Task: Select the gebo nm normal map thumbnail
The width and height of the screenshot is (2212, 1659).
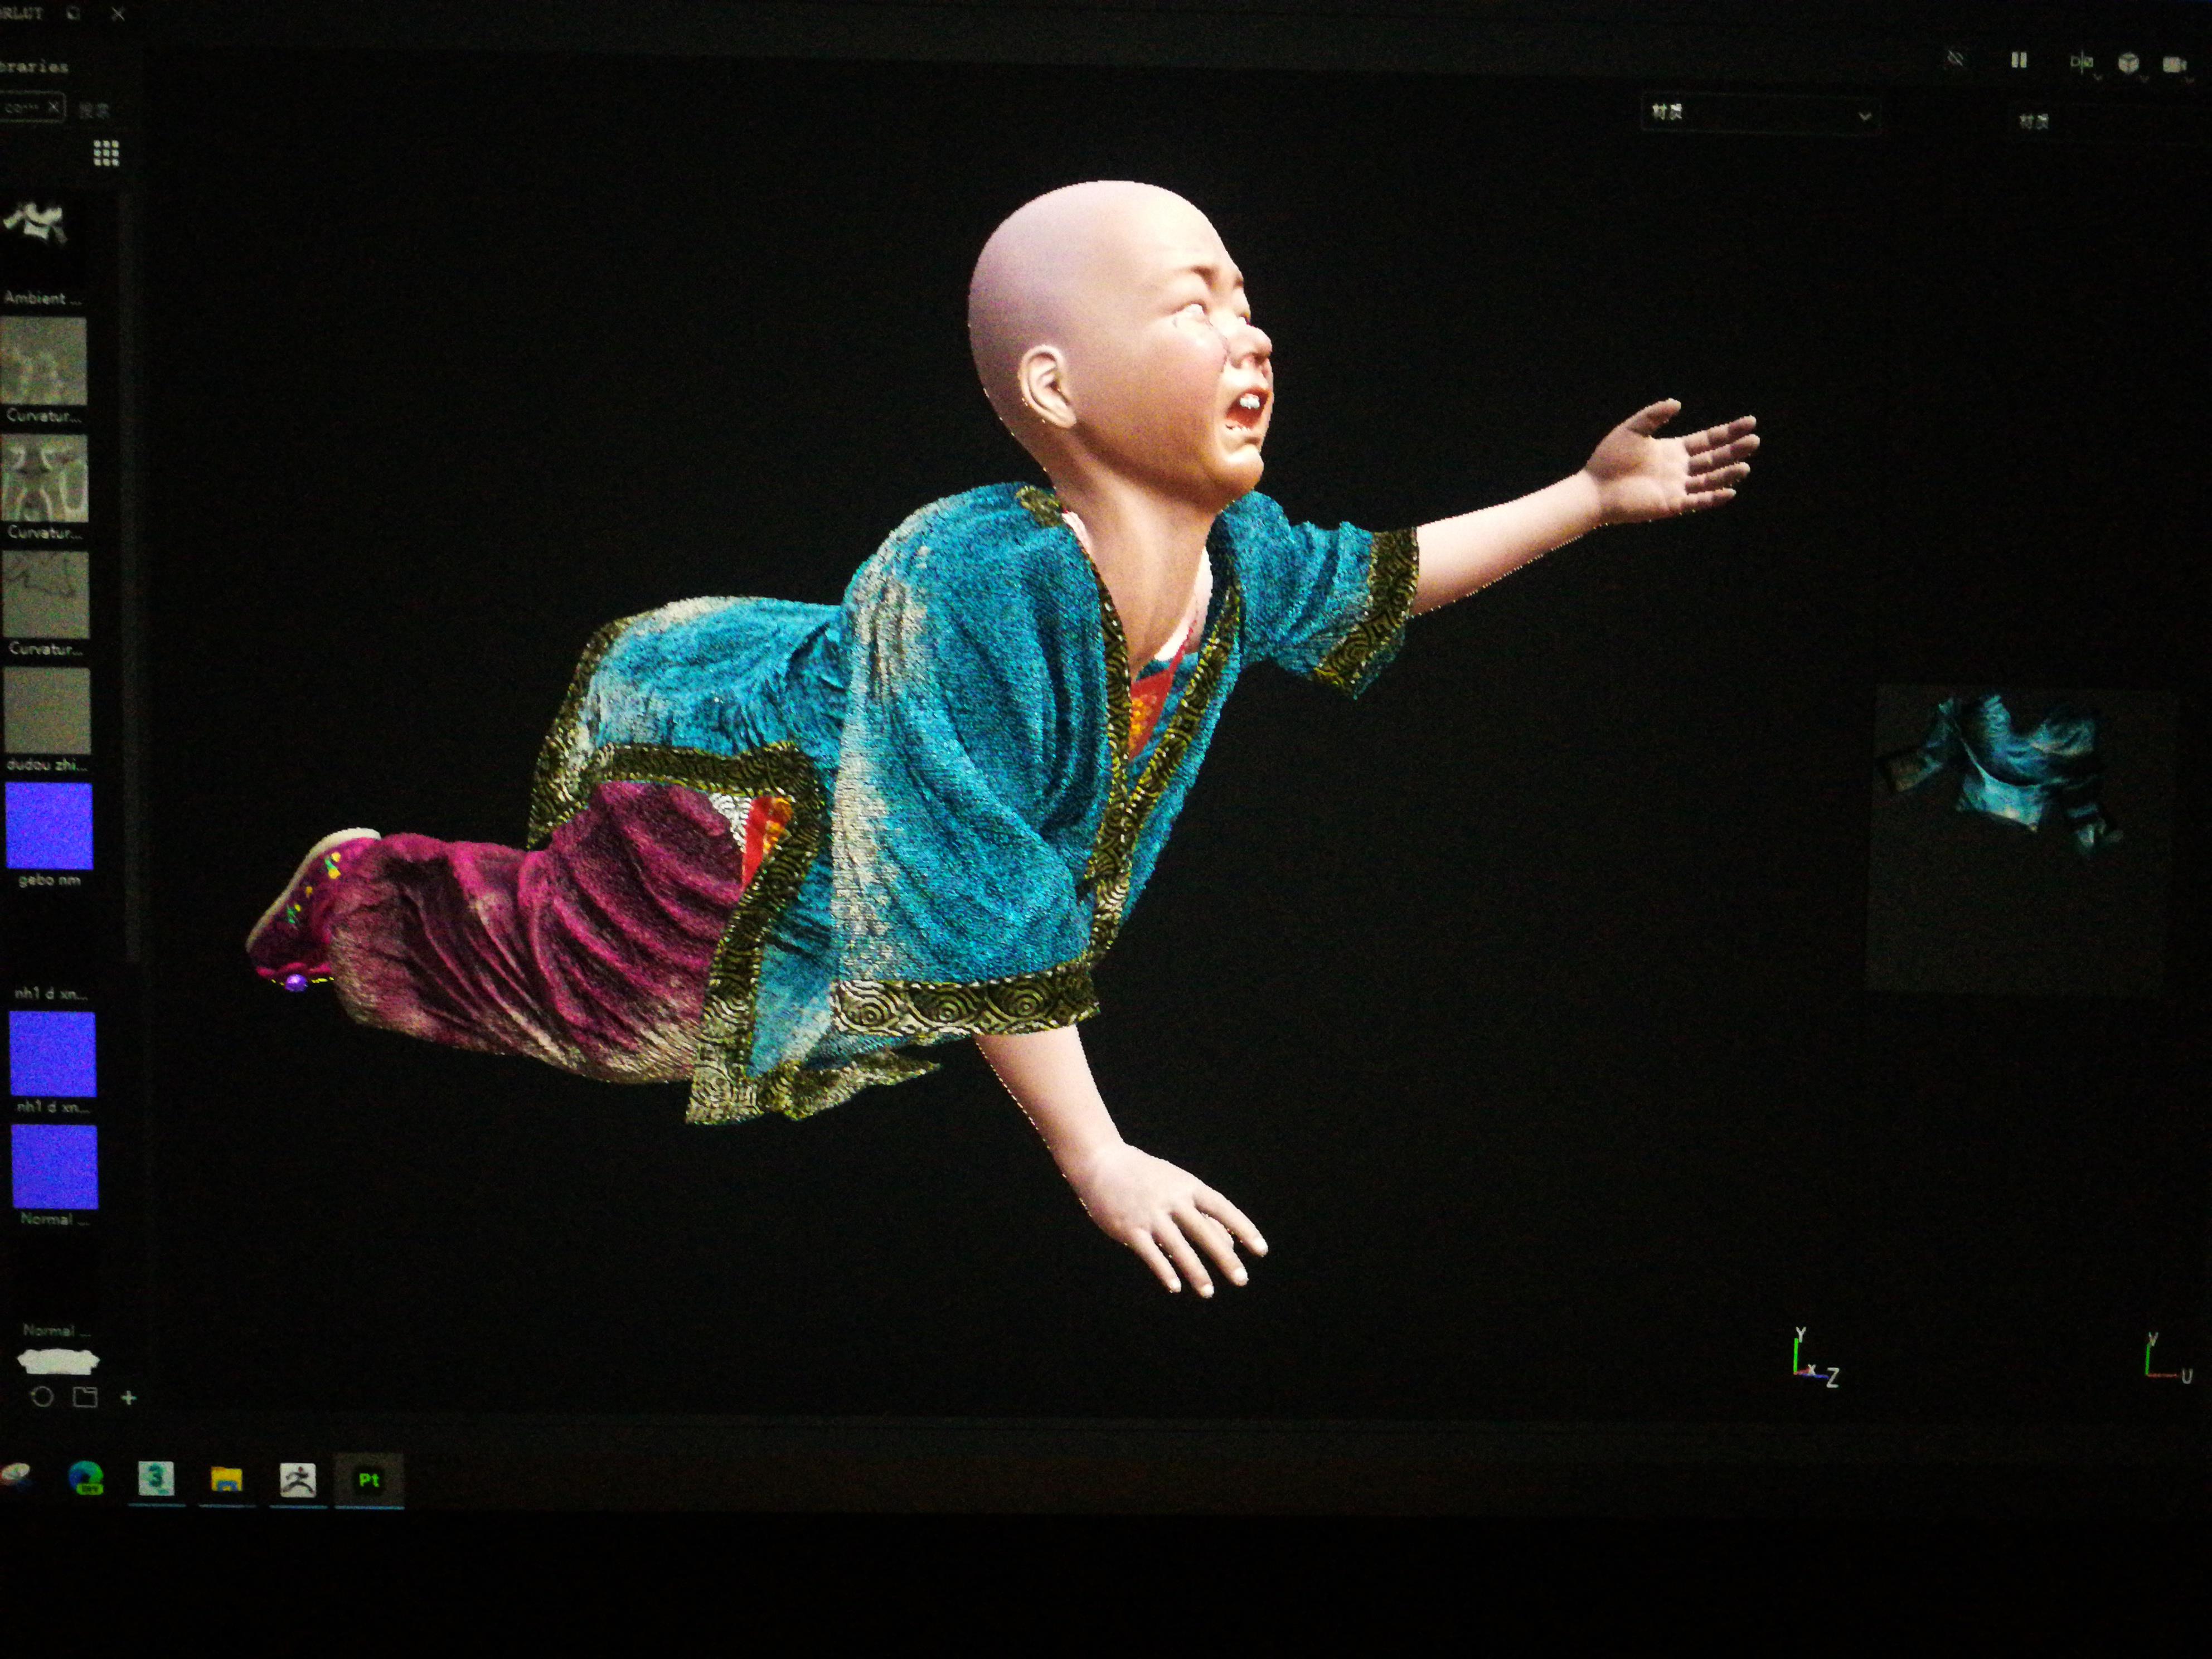Action: tap(49, 825)
